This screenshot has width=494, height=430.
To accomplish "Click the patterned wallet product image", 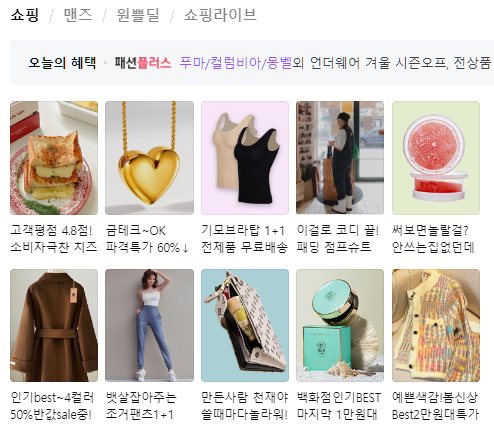I will [245, 325].
